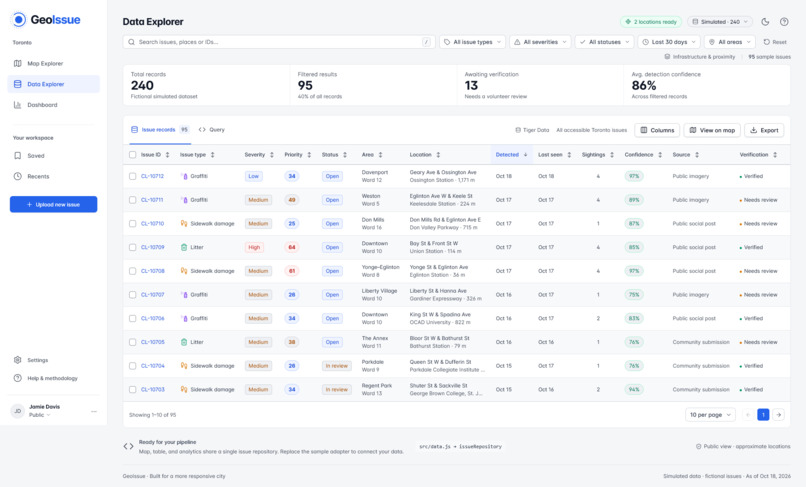This screenshot has width=806, height=487.
Task: Sort by Source column arrows
Action: click(x=697, y=155)
